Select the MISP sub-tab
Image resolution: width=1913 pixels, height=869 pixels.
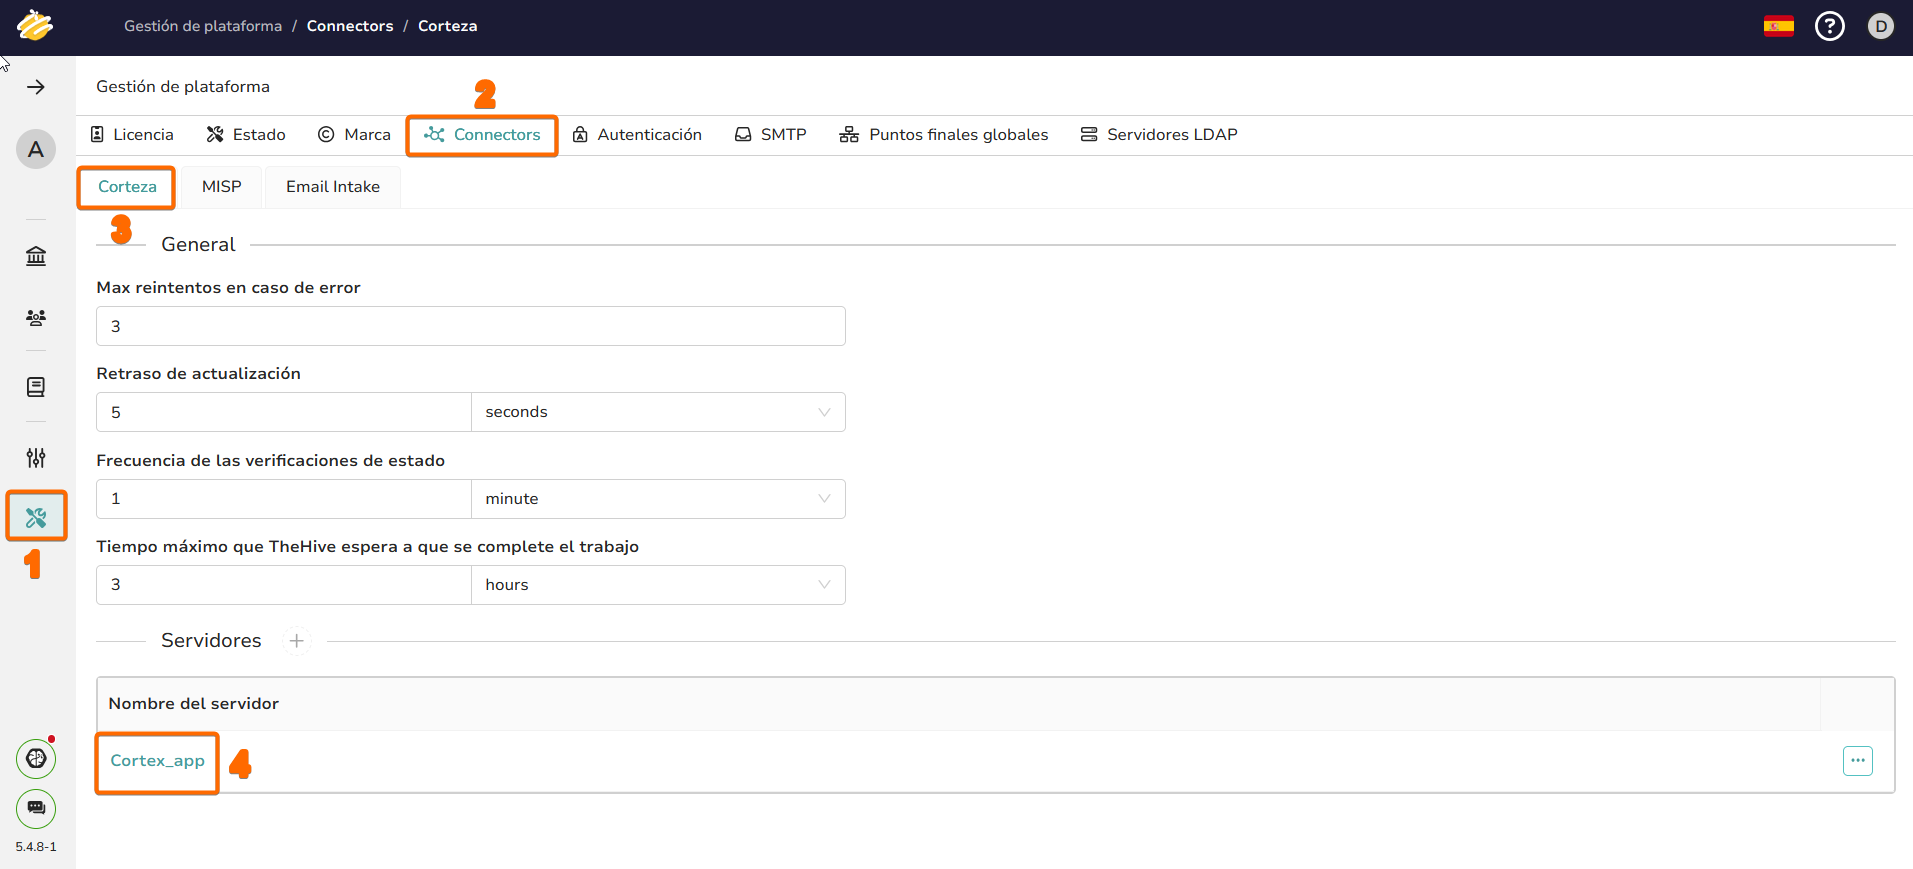coord(222,187)
